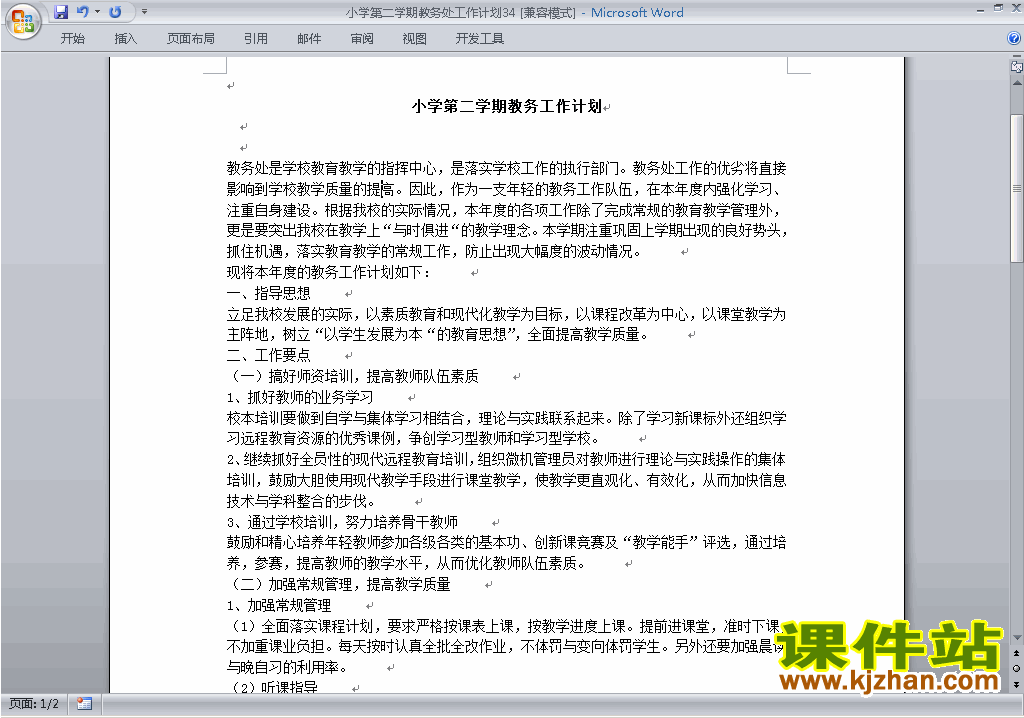Go to the next page with the double-down arrow
This screenshot has width=1024, height=718.
tap(1016, 683)
